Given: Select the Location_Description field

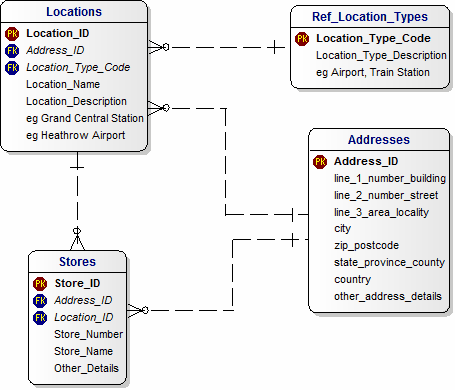Looking at the screenshot, I should pyautogui.click(x=76, y=102).
